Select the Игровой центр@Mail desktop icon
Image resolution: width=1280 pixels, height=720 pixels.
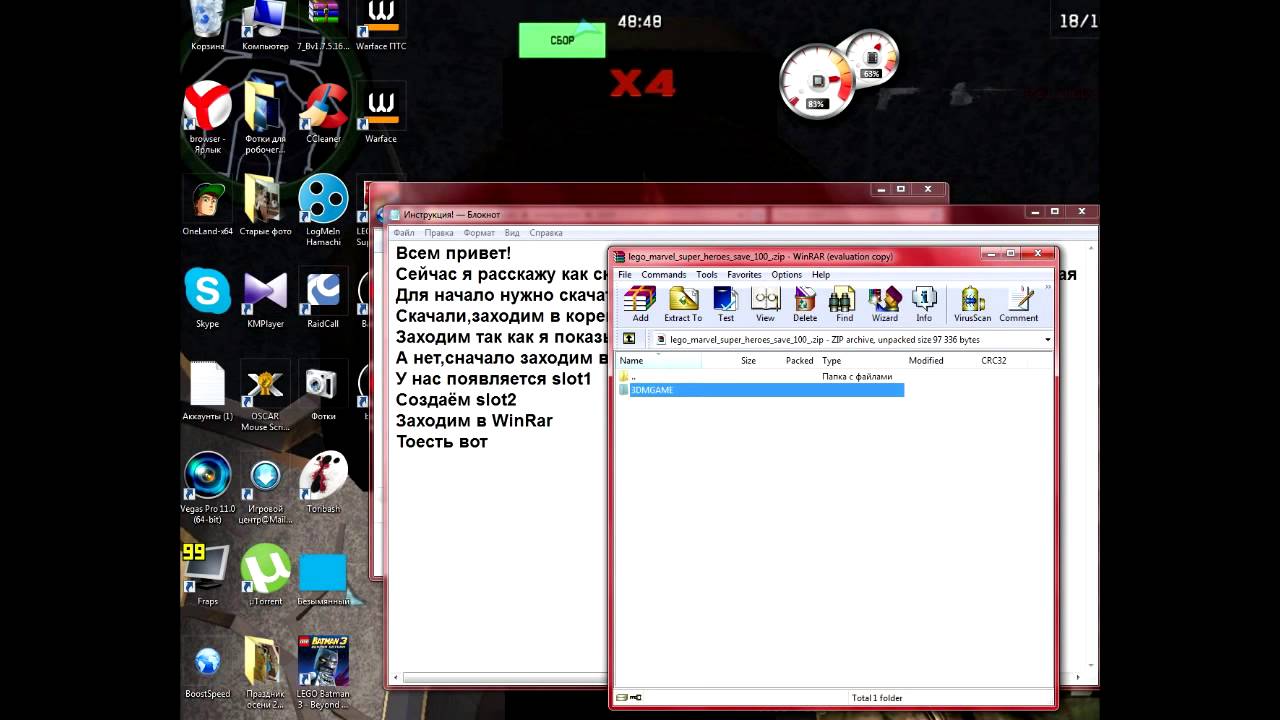[265, 488]
